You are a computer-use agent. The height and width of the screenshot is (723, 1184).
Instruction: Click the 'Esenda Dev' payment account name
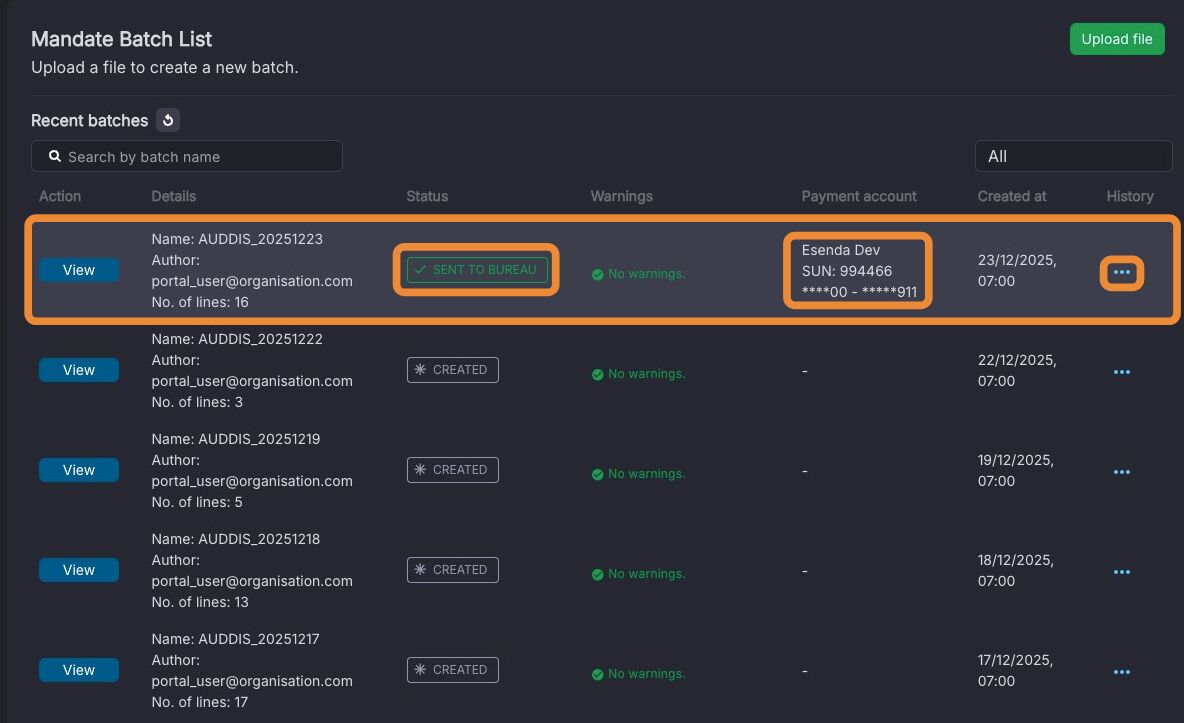tap(840, 250)
